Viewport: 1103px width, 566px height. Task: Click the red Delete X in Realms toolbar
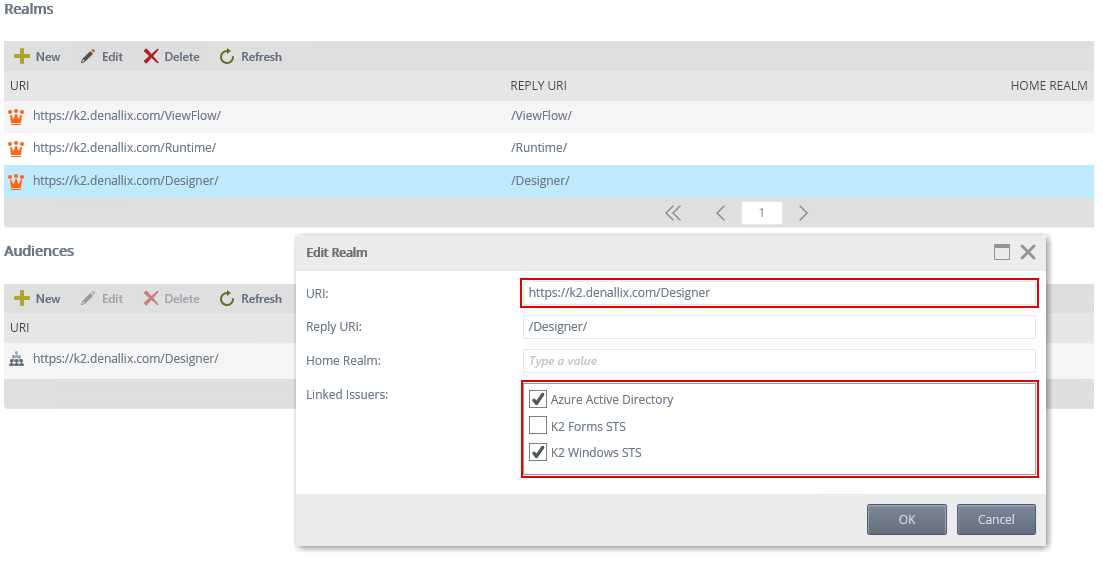[151, 57]
